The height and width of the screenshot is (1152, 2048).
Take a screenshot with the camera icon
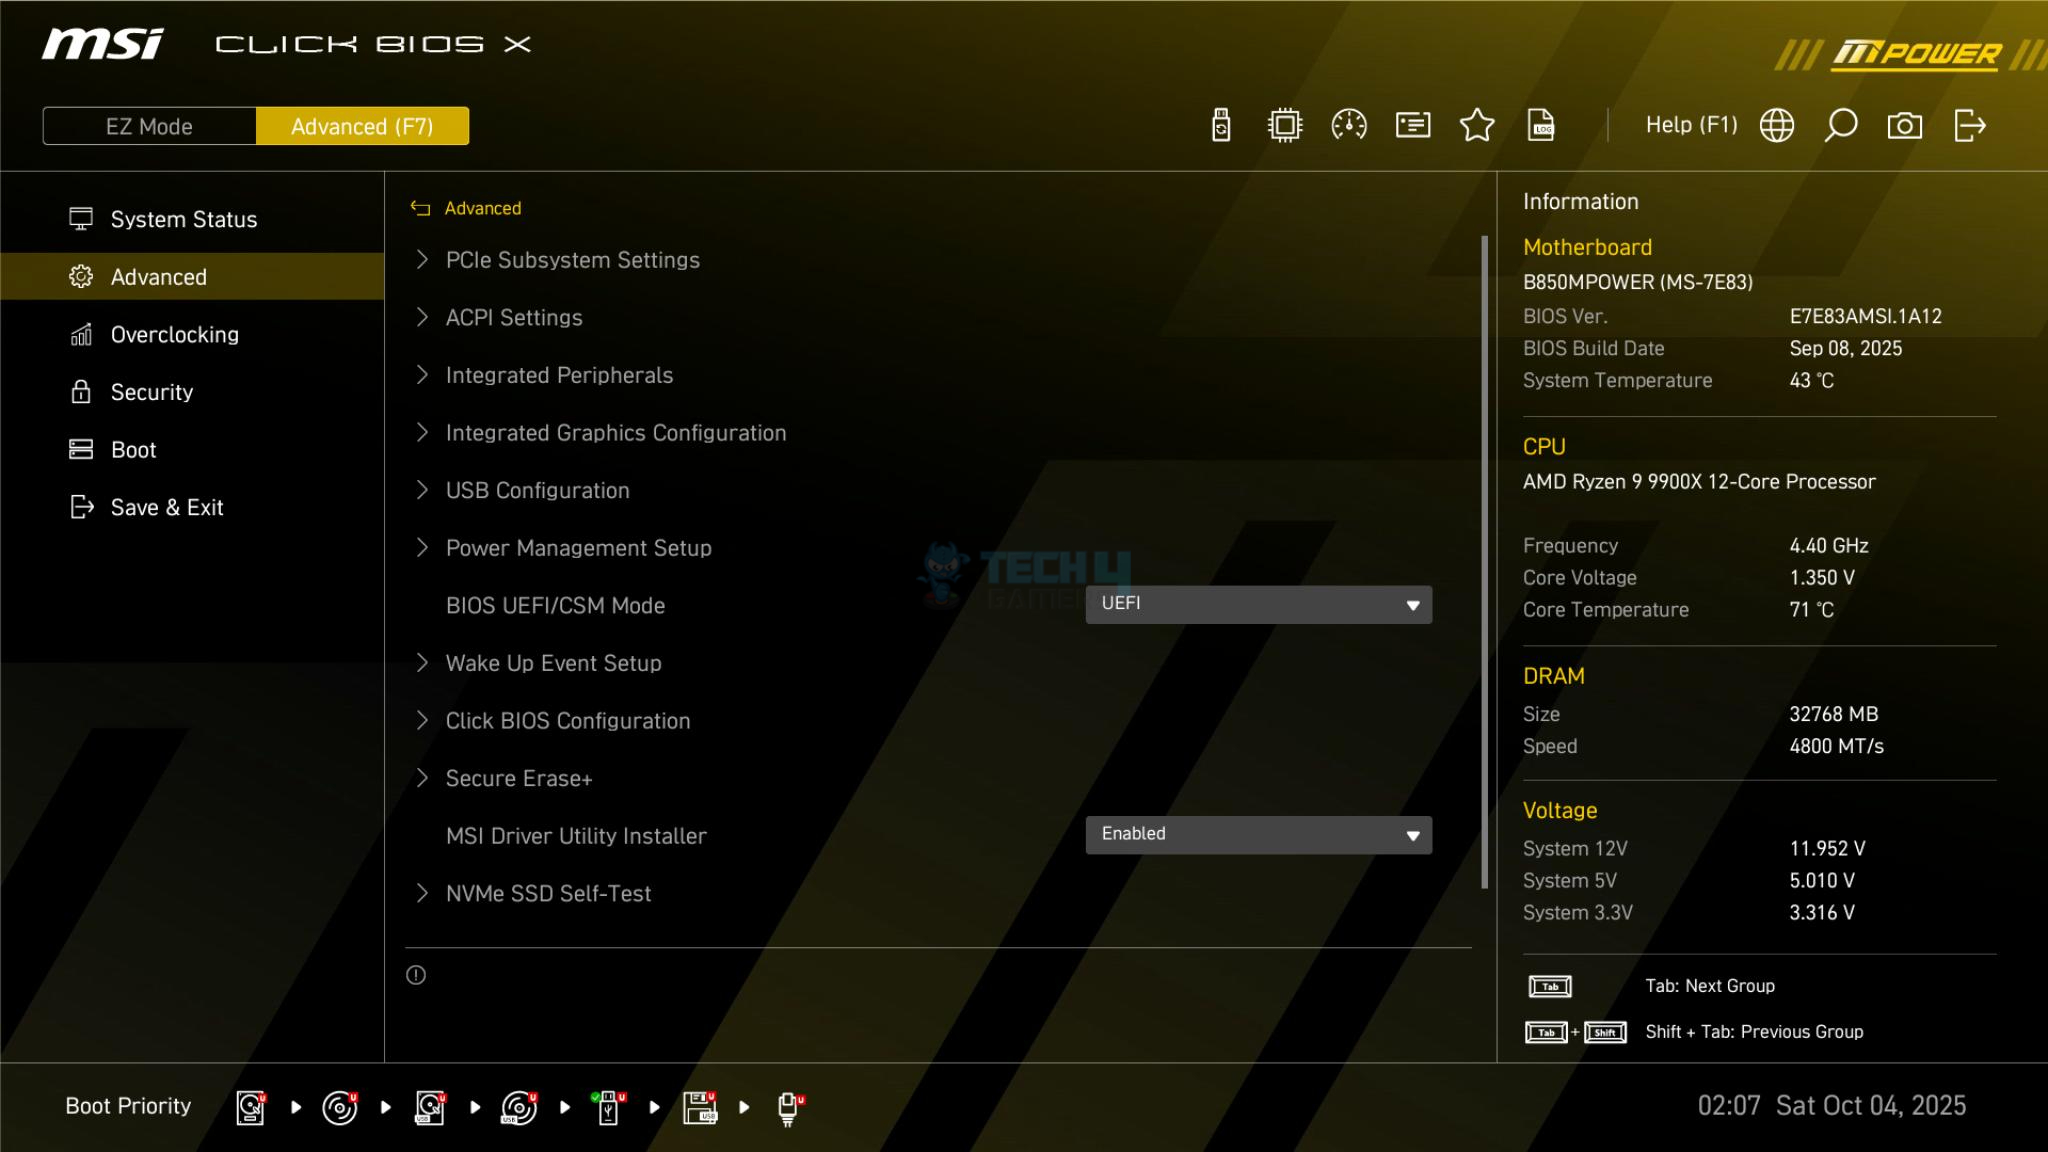click(1904, 126)
